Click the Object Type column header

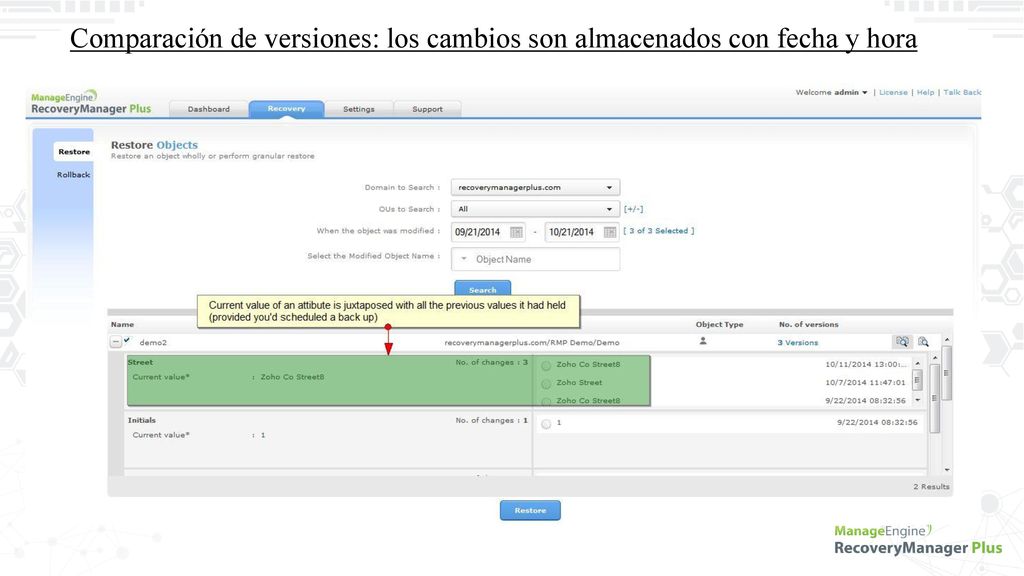[x=719, y=324]
